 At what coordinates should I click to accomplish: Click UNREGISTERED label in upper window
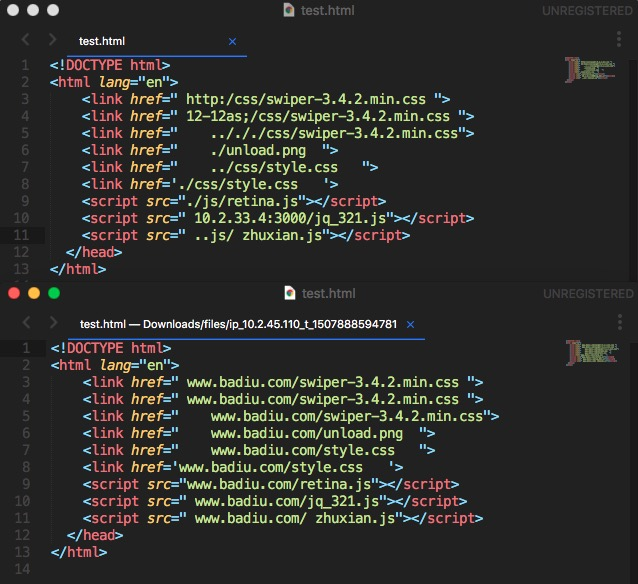coord(587,11)
